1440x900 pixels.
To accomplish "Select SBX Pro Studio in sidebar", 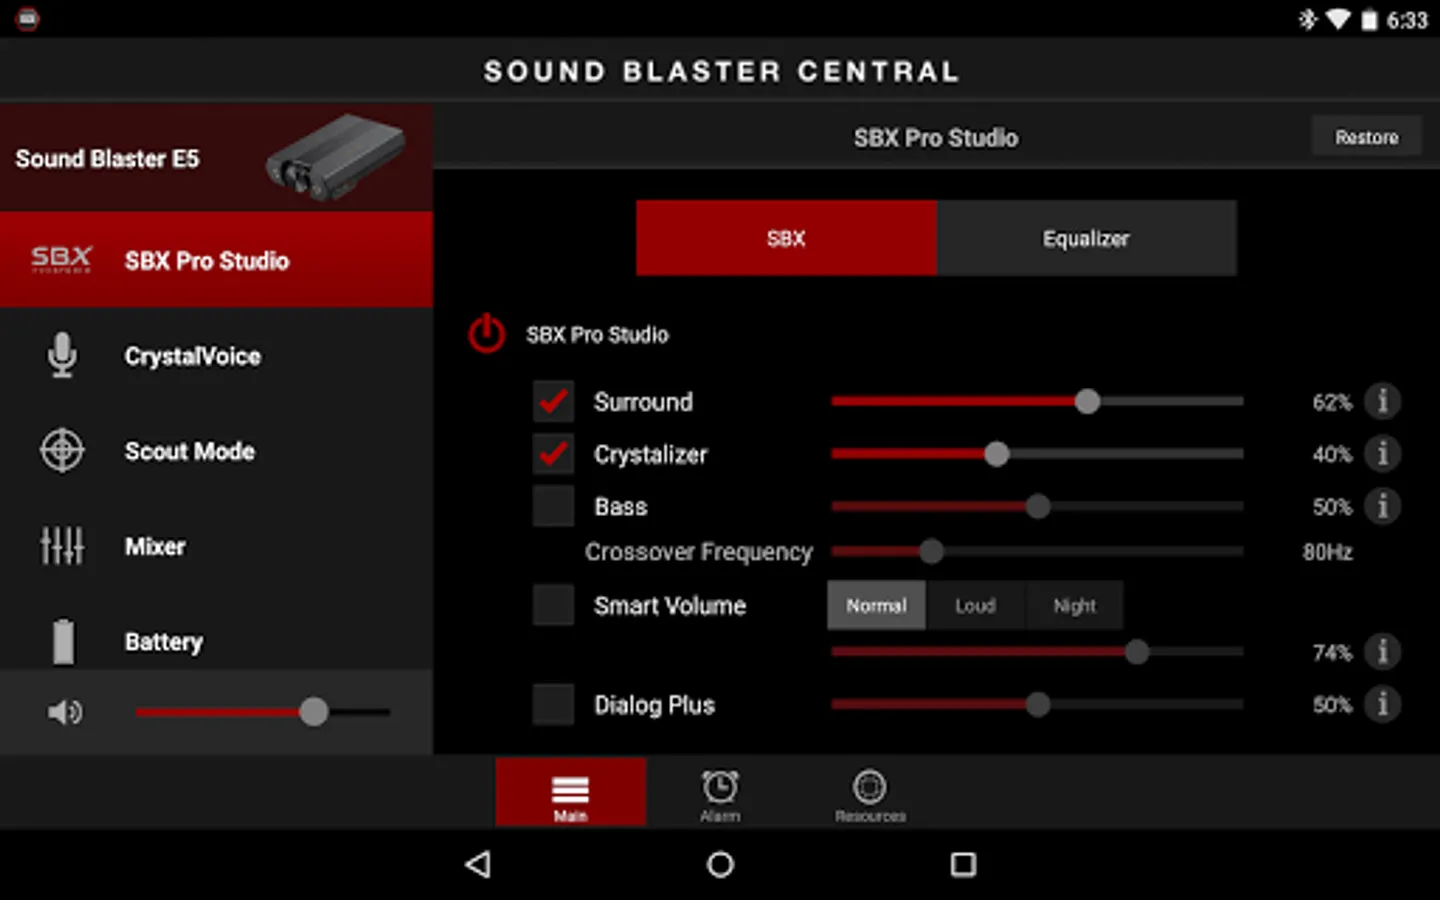I will coord(216,260).
